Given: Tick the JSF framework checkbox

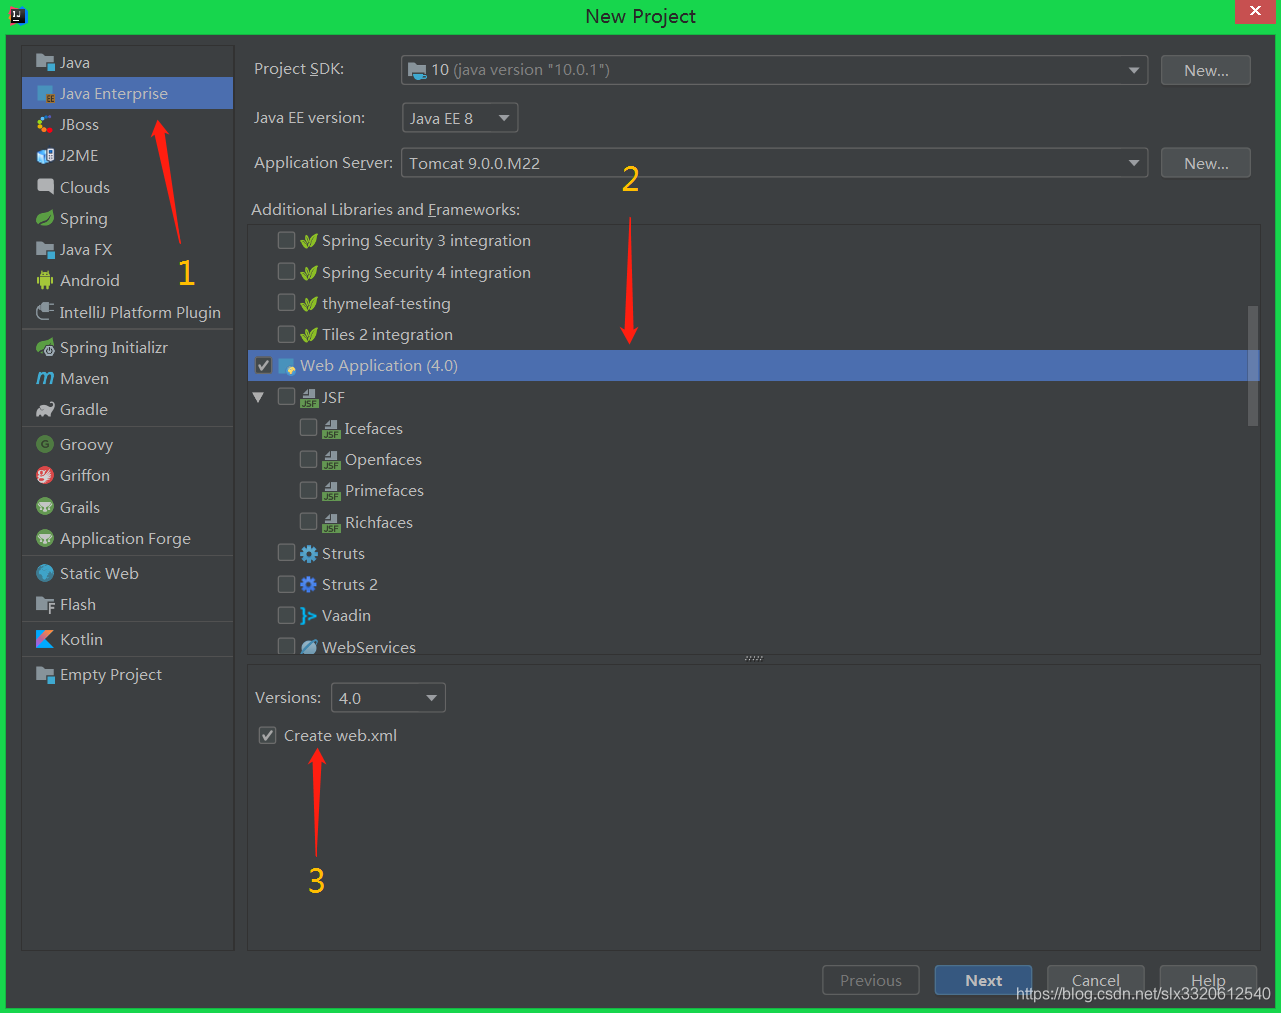Looking at the screenshot, I should (x=286, y=397).
